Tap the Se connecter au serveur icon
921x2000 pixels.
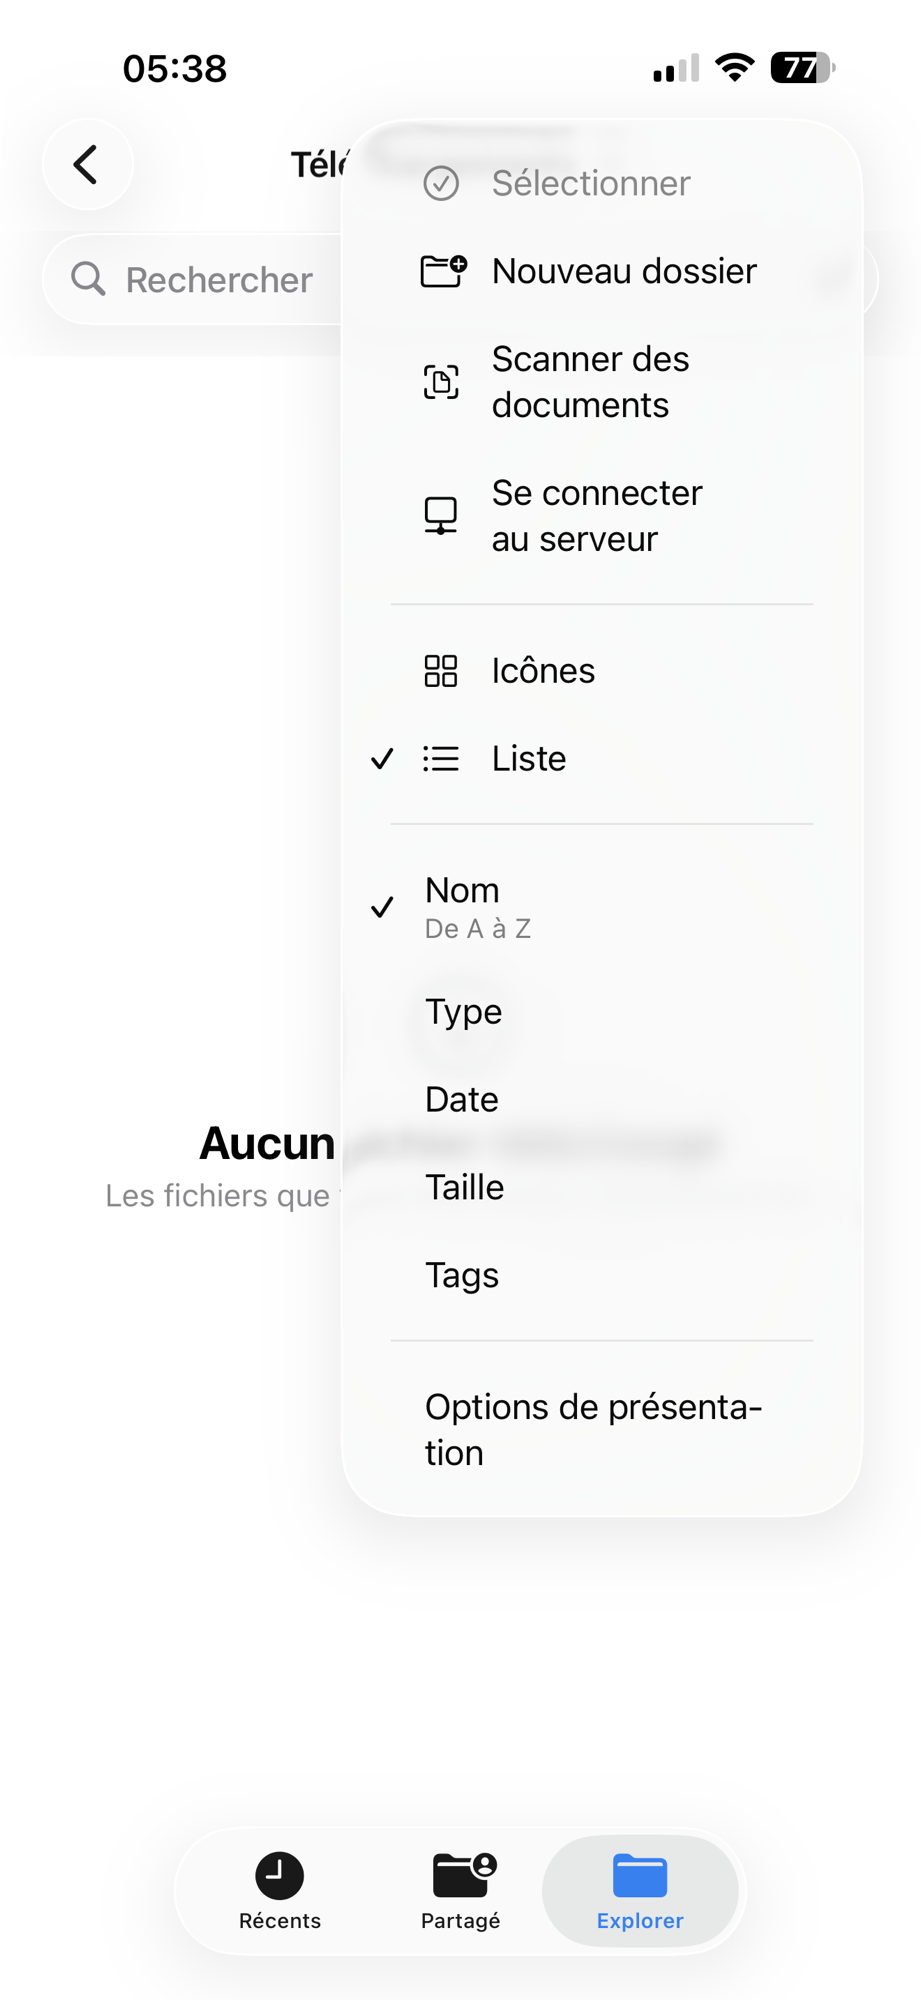[x=441, y=515]
